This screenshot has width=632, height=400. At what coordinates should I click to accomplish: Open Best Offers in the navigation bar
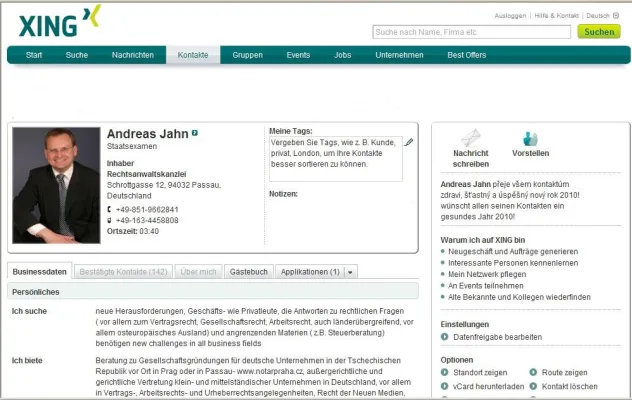point(467,55)
